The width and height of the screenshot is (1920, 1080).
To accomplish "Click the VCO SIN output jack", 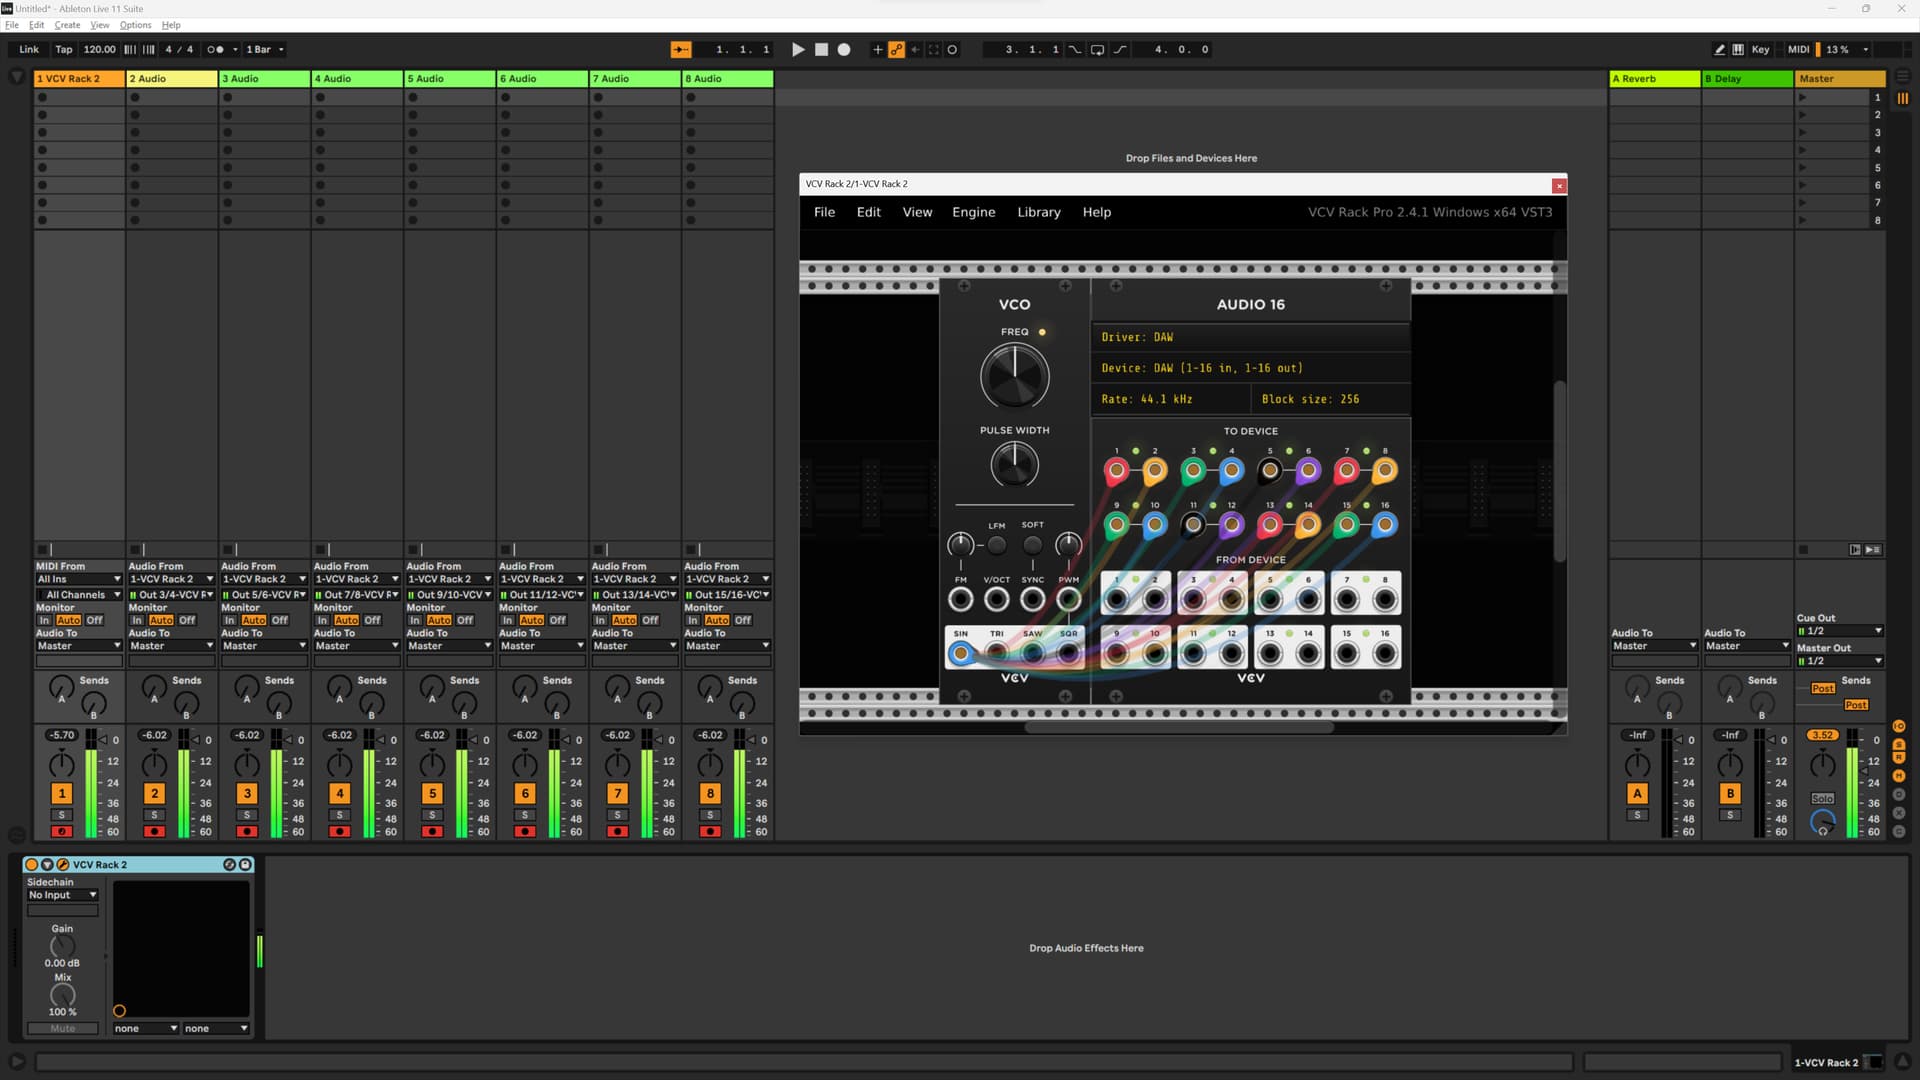I will pos(960,653).
